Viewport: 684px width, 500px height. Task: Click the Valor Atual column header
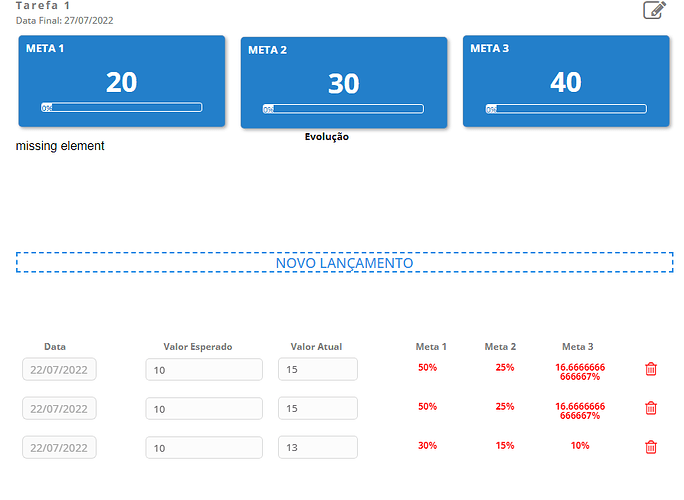coord(316,347)
